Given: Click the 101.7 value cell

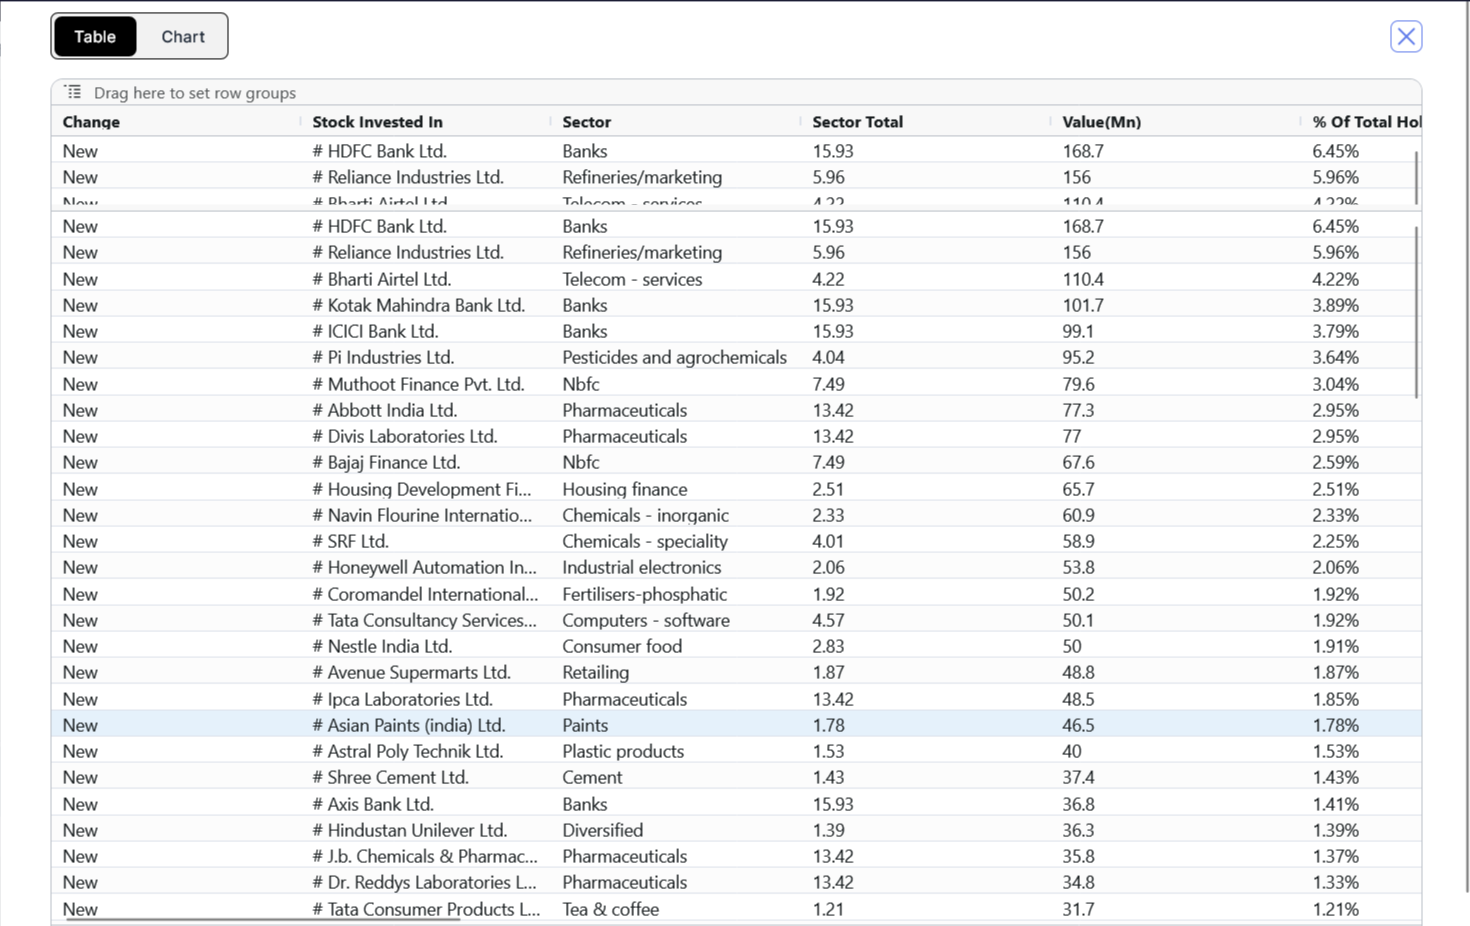Looking at the screenshot, I should [1176, 305].
